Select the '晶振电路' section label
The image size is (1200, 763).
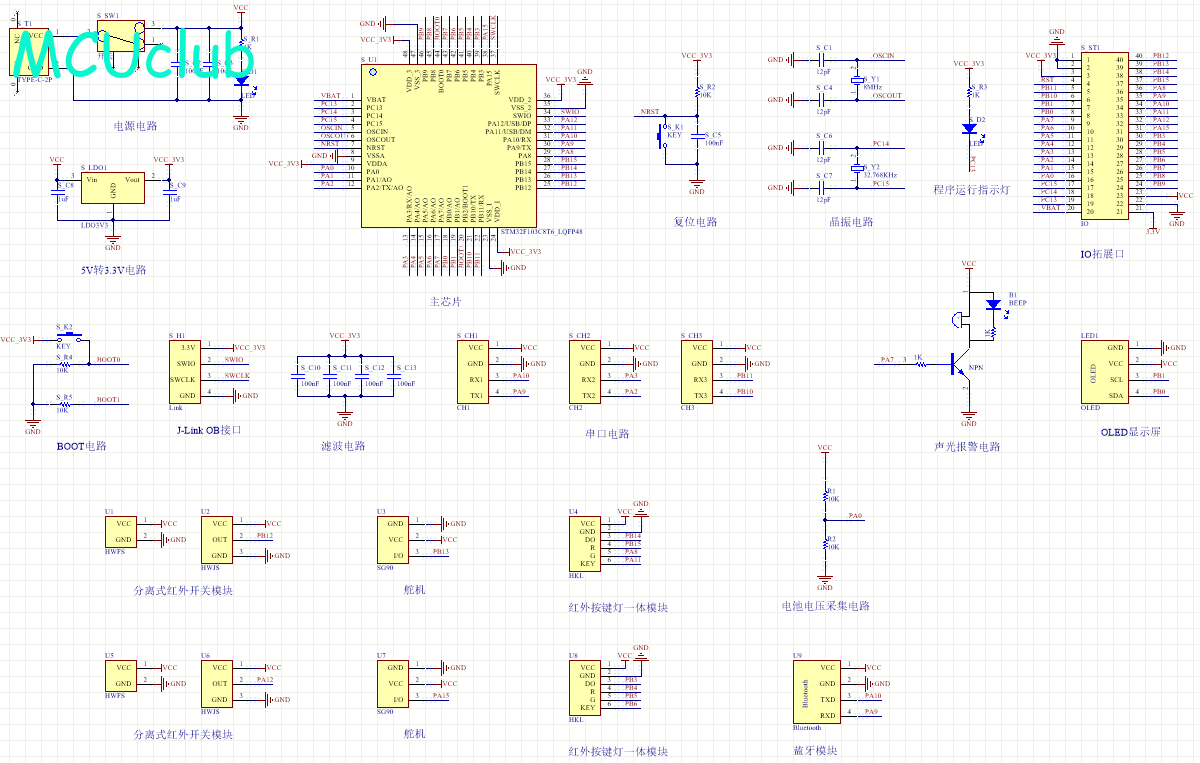pos(824,222)
